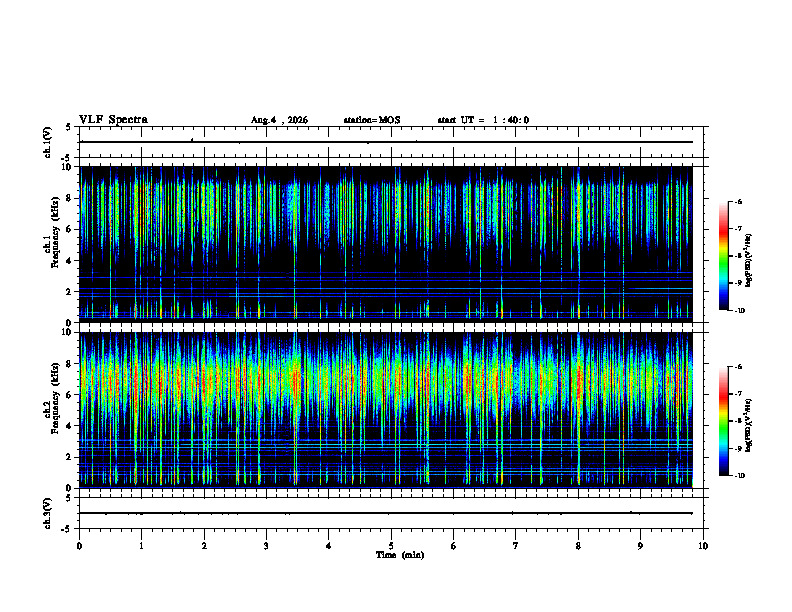
Task: Click the "start UT = 1 :40: 0" text
Action: tap(483, 120)
